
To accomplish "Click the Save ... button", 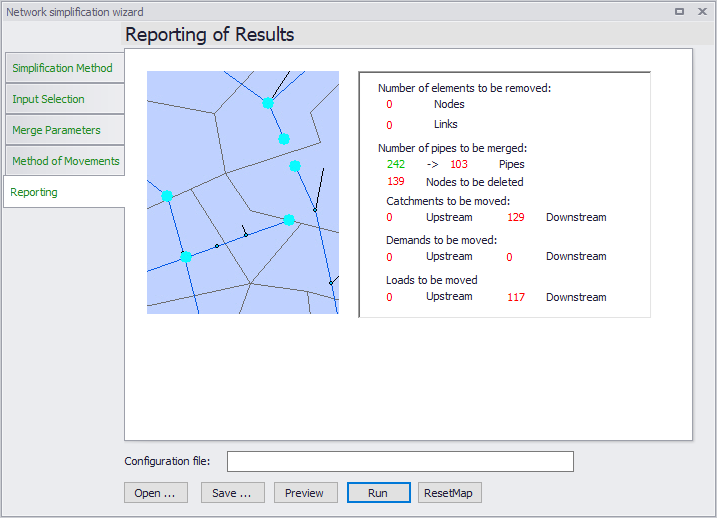I will (232, 493).
